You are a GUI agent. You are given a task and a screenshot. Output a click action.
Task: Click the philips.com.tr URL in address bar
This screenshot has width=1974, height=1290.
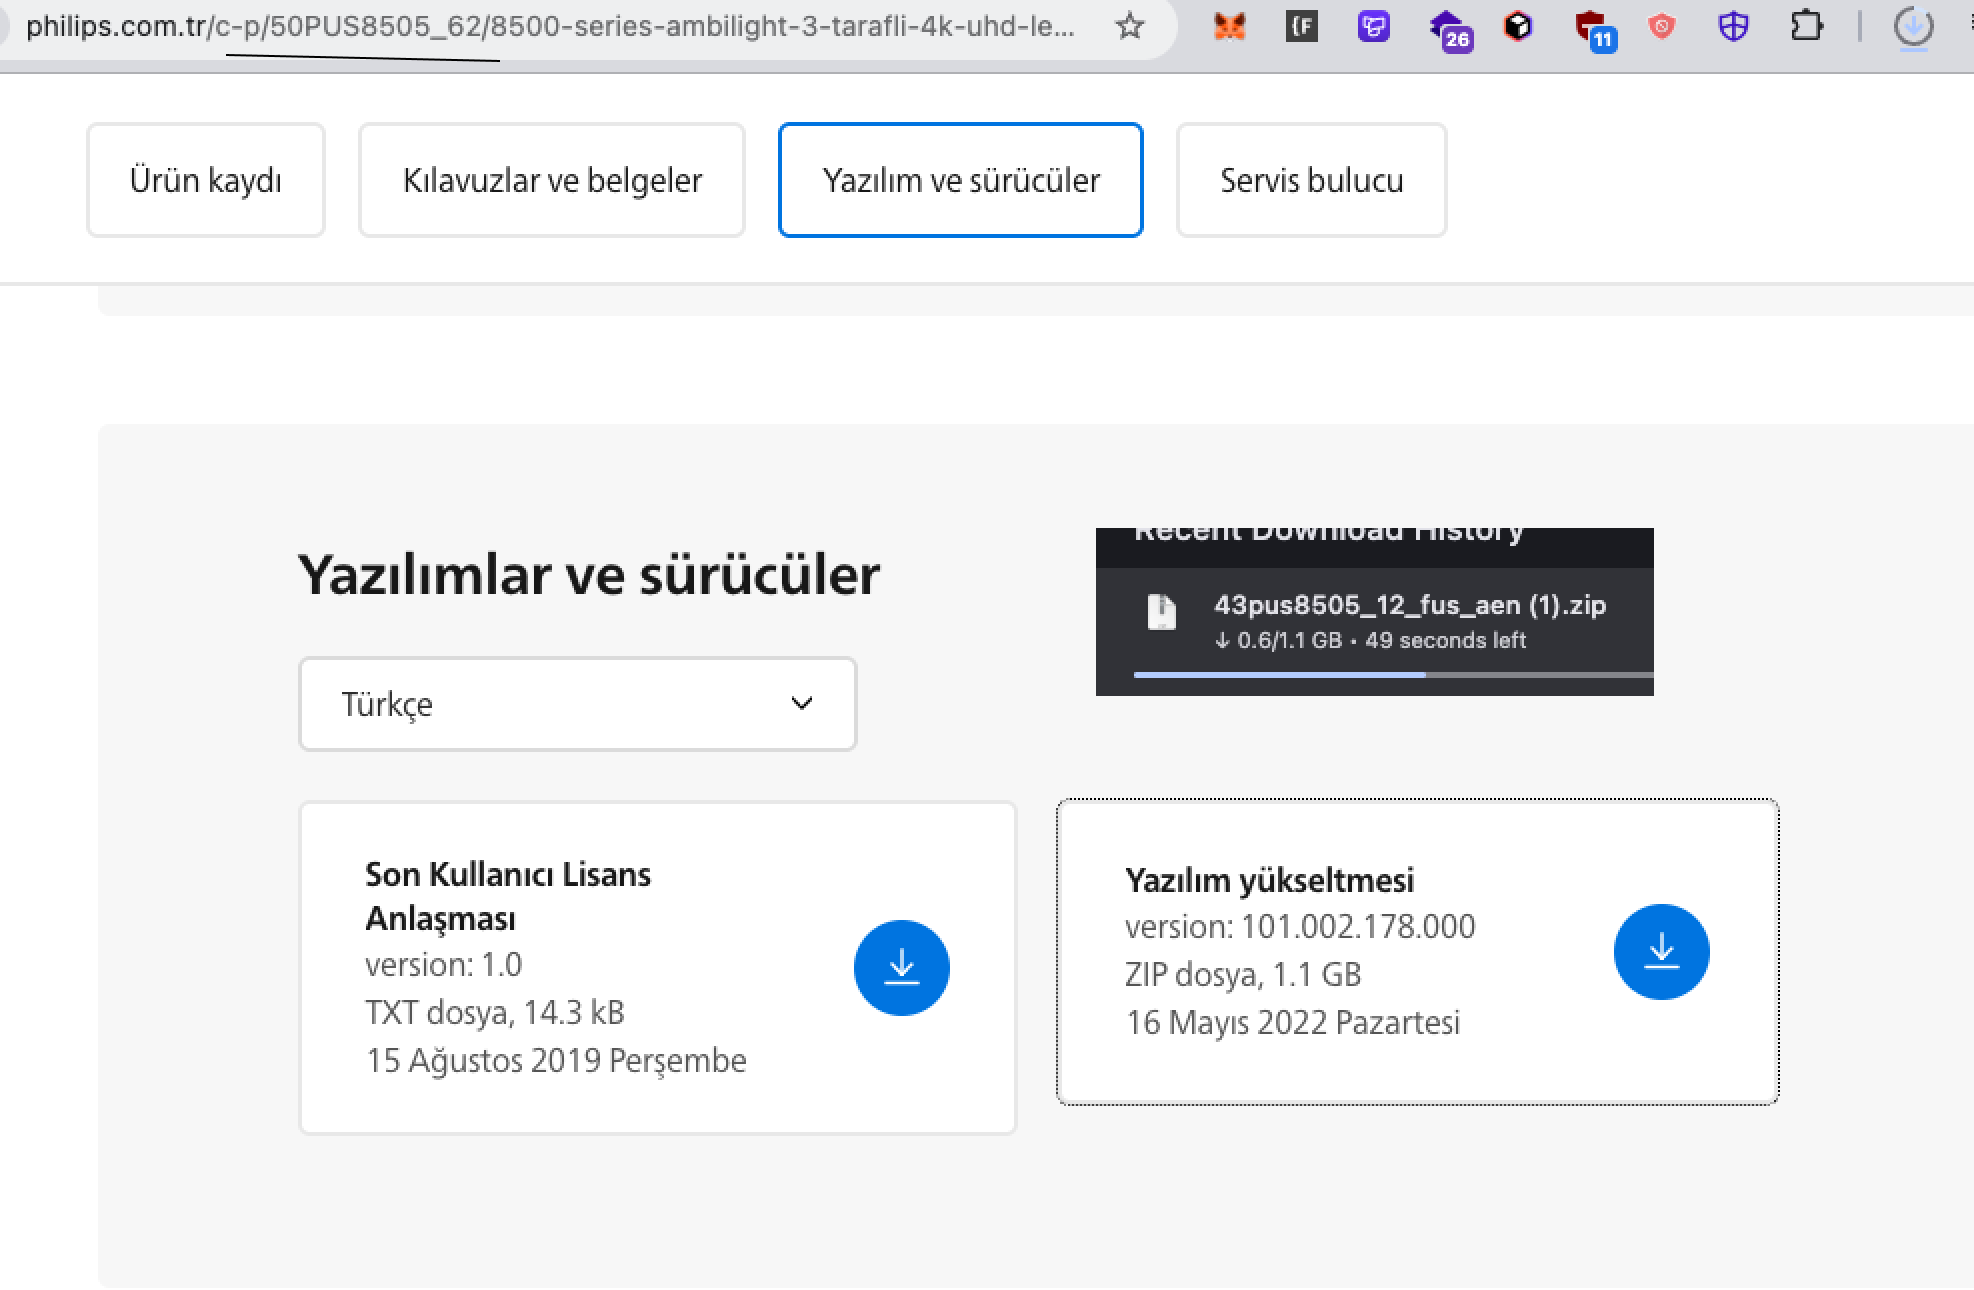[x=551, y=26]
